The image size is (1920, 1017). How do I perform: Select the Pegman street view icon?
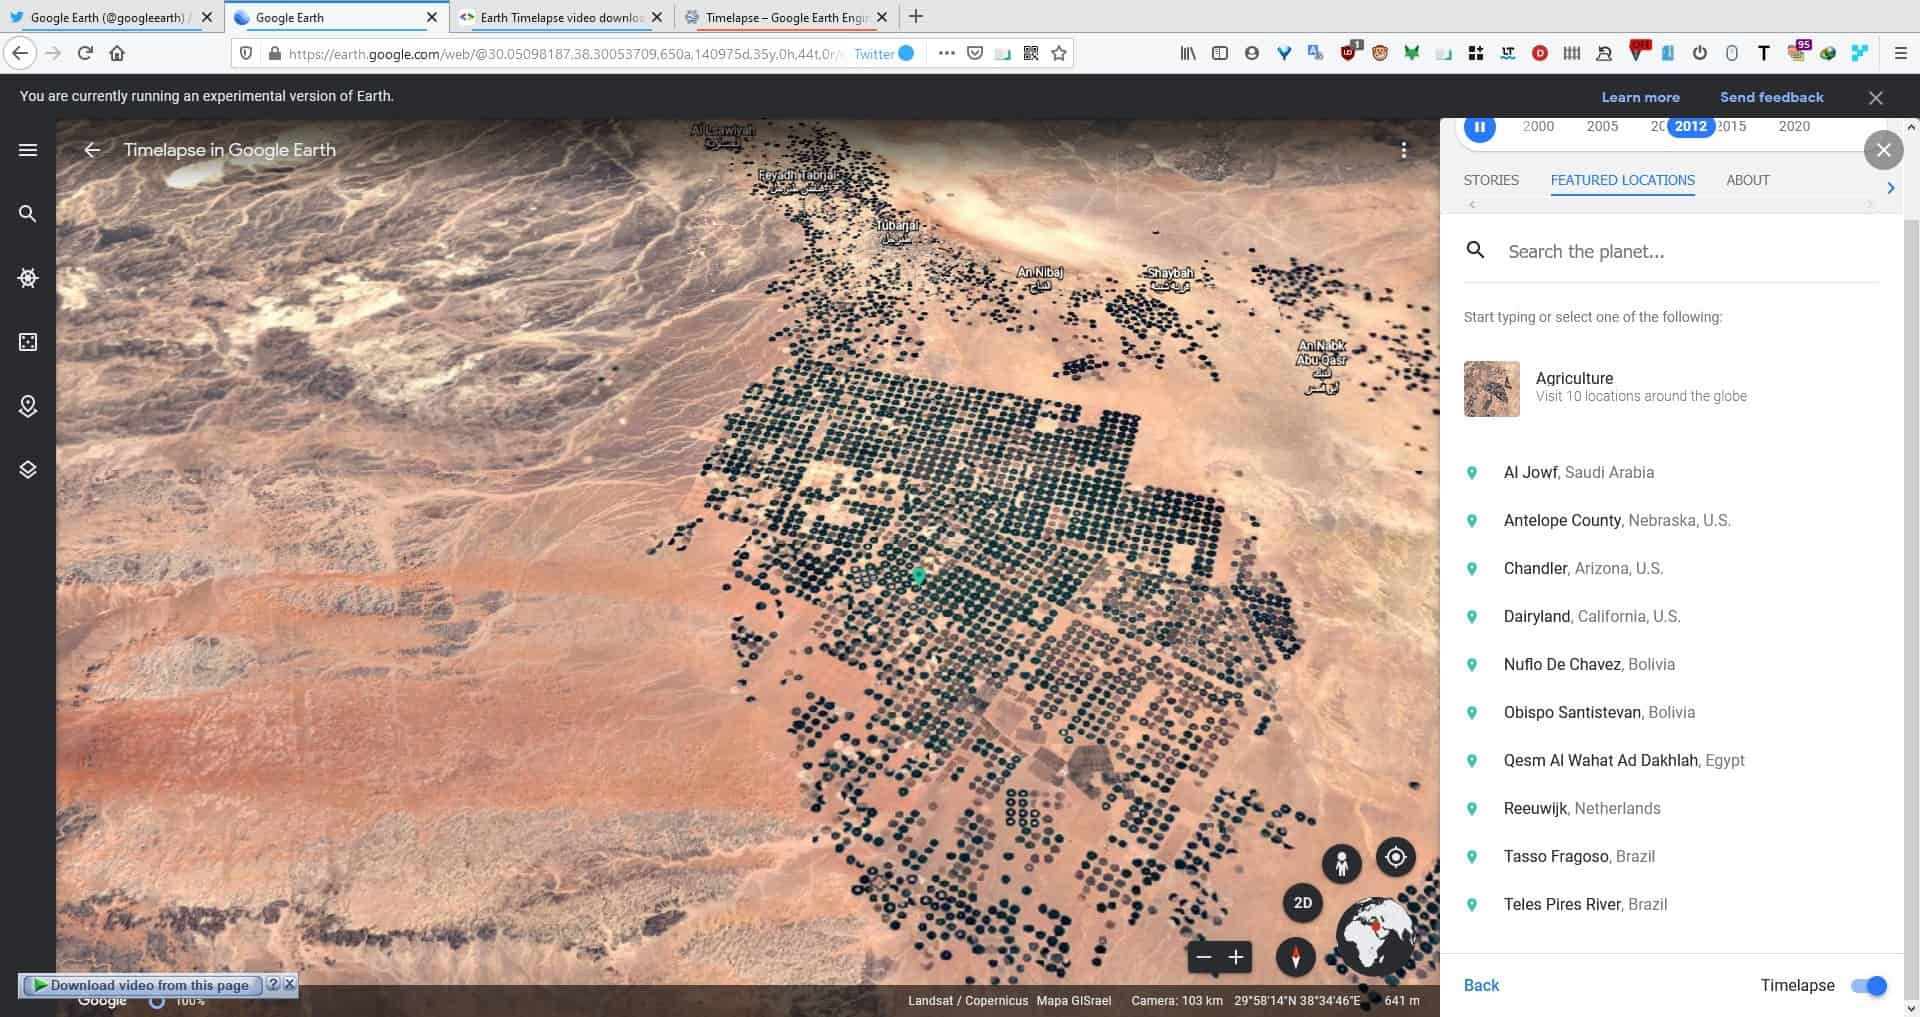[x=1341, y=864]
